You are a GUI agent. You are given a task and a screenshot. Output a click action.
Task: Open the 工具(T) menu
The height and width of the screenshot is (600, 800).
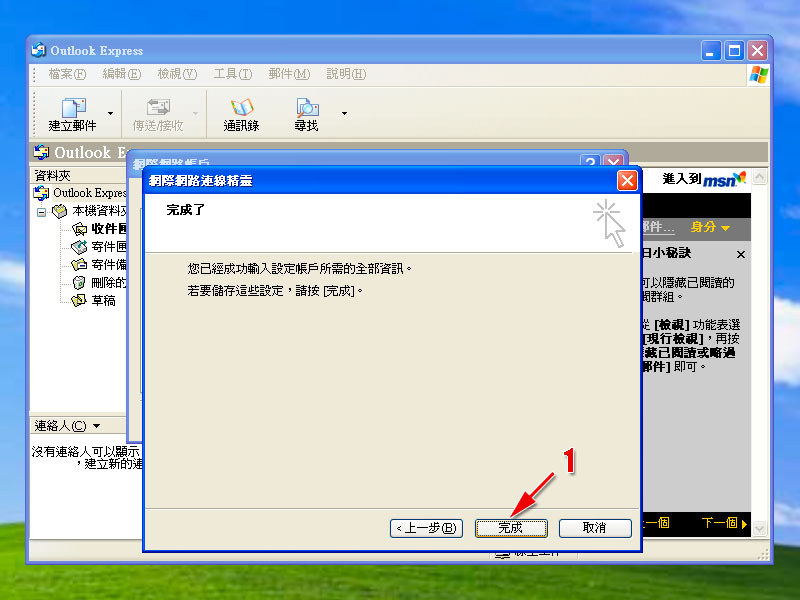(233, 74)
